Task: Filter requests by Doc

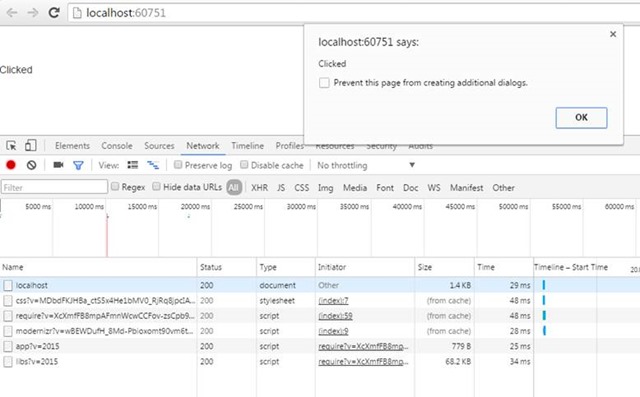Action: [x=411, y=188]
